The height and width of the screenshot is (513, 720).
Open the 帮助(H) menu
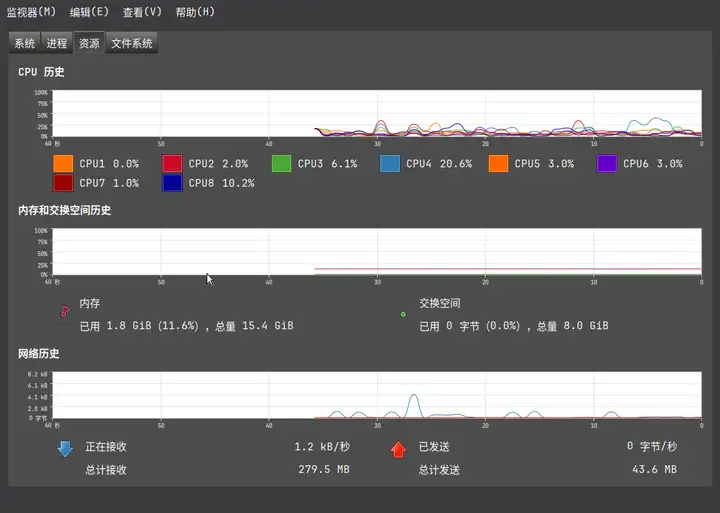(x=195, y=12)
